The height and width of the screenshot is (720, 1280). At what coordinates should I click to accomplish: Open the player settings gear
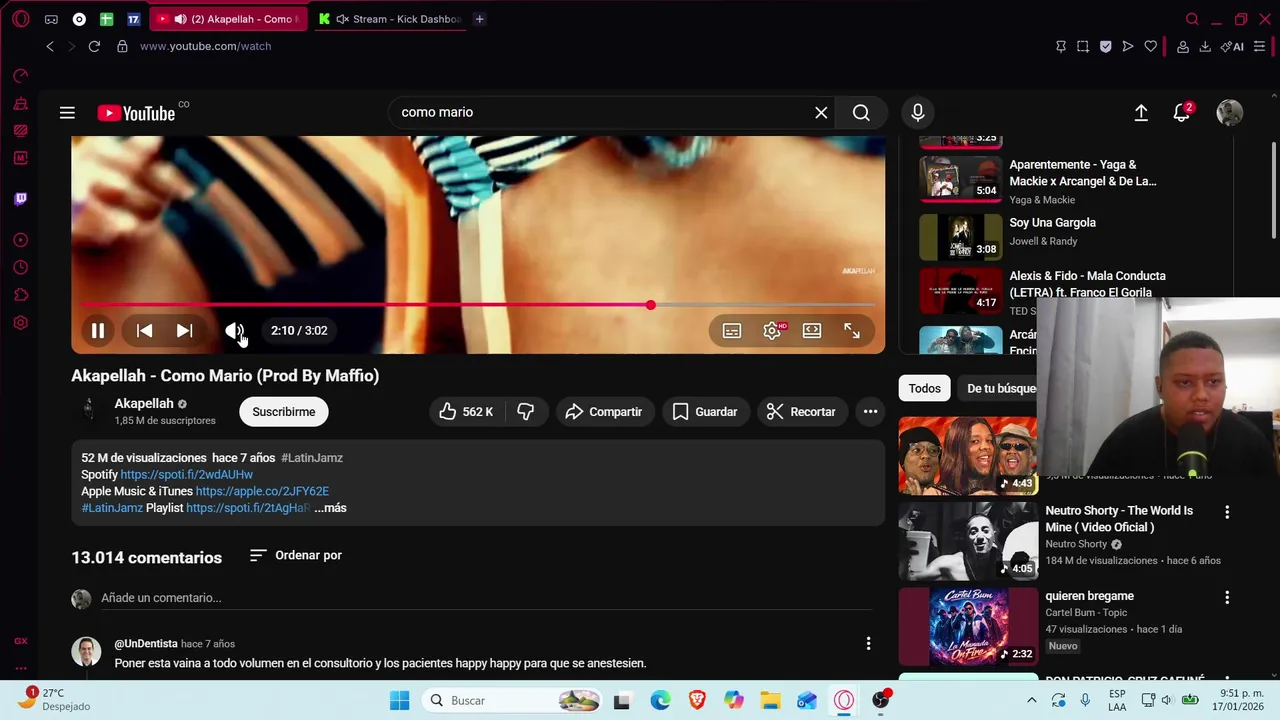772,331
